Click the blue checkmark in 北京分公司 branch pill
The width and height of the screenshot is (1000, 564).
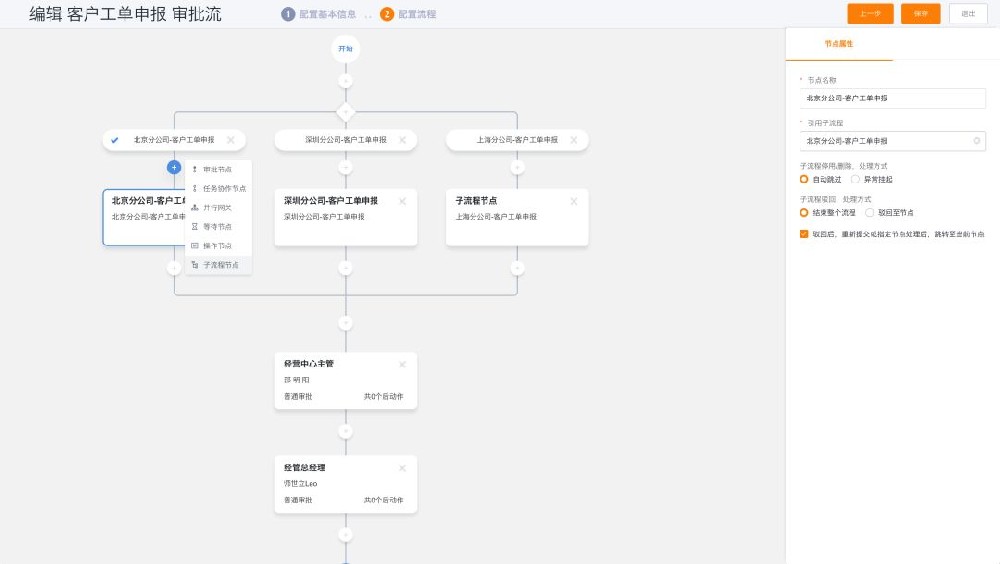(x=115, y=140)
